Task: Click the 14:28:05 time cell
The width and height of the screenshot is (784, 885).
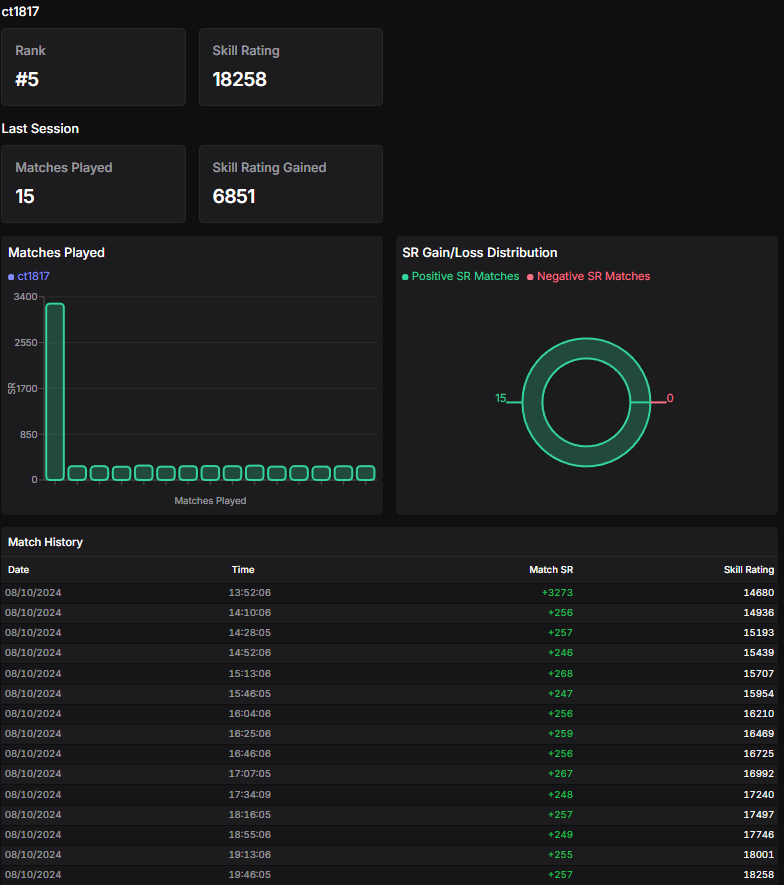Action: click(249, 633)
